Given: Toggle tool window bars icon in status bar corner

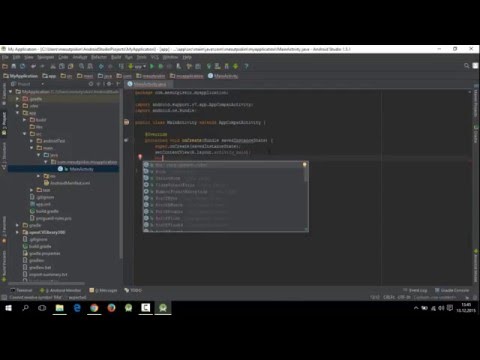Looking at the screenshot, I should (x=4, y=297).
